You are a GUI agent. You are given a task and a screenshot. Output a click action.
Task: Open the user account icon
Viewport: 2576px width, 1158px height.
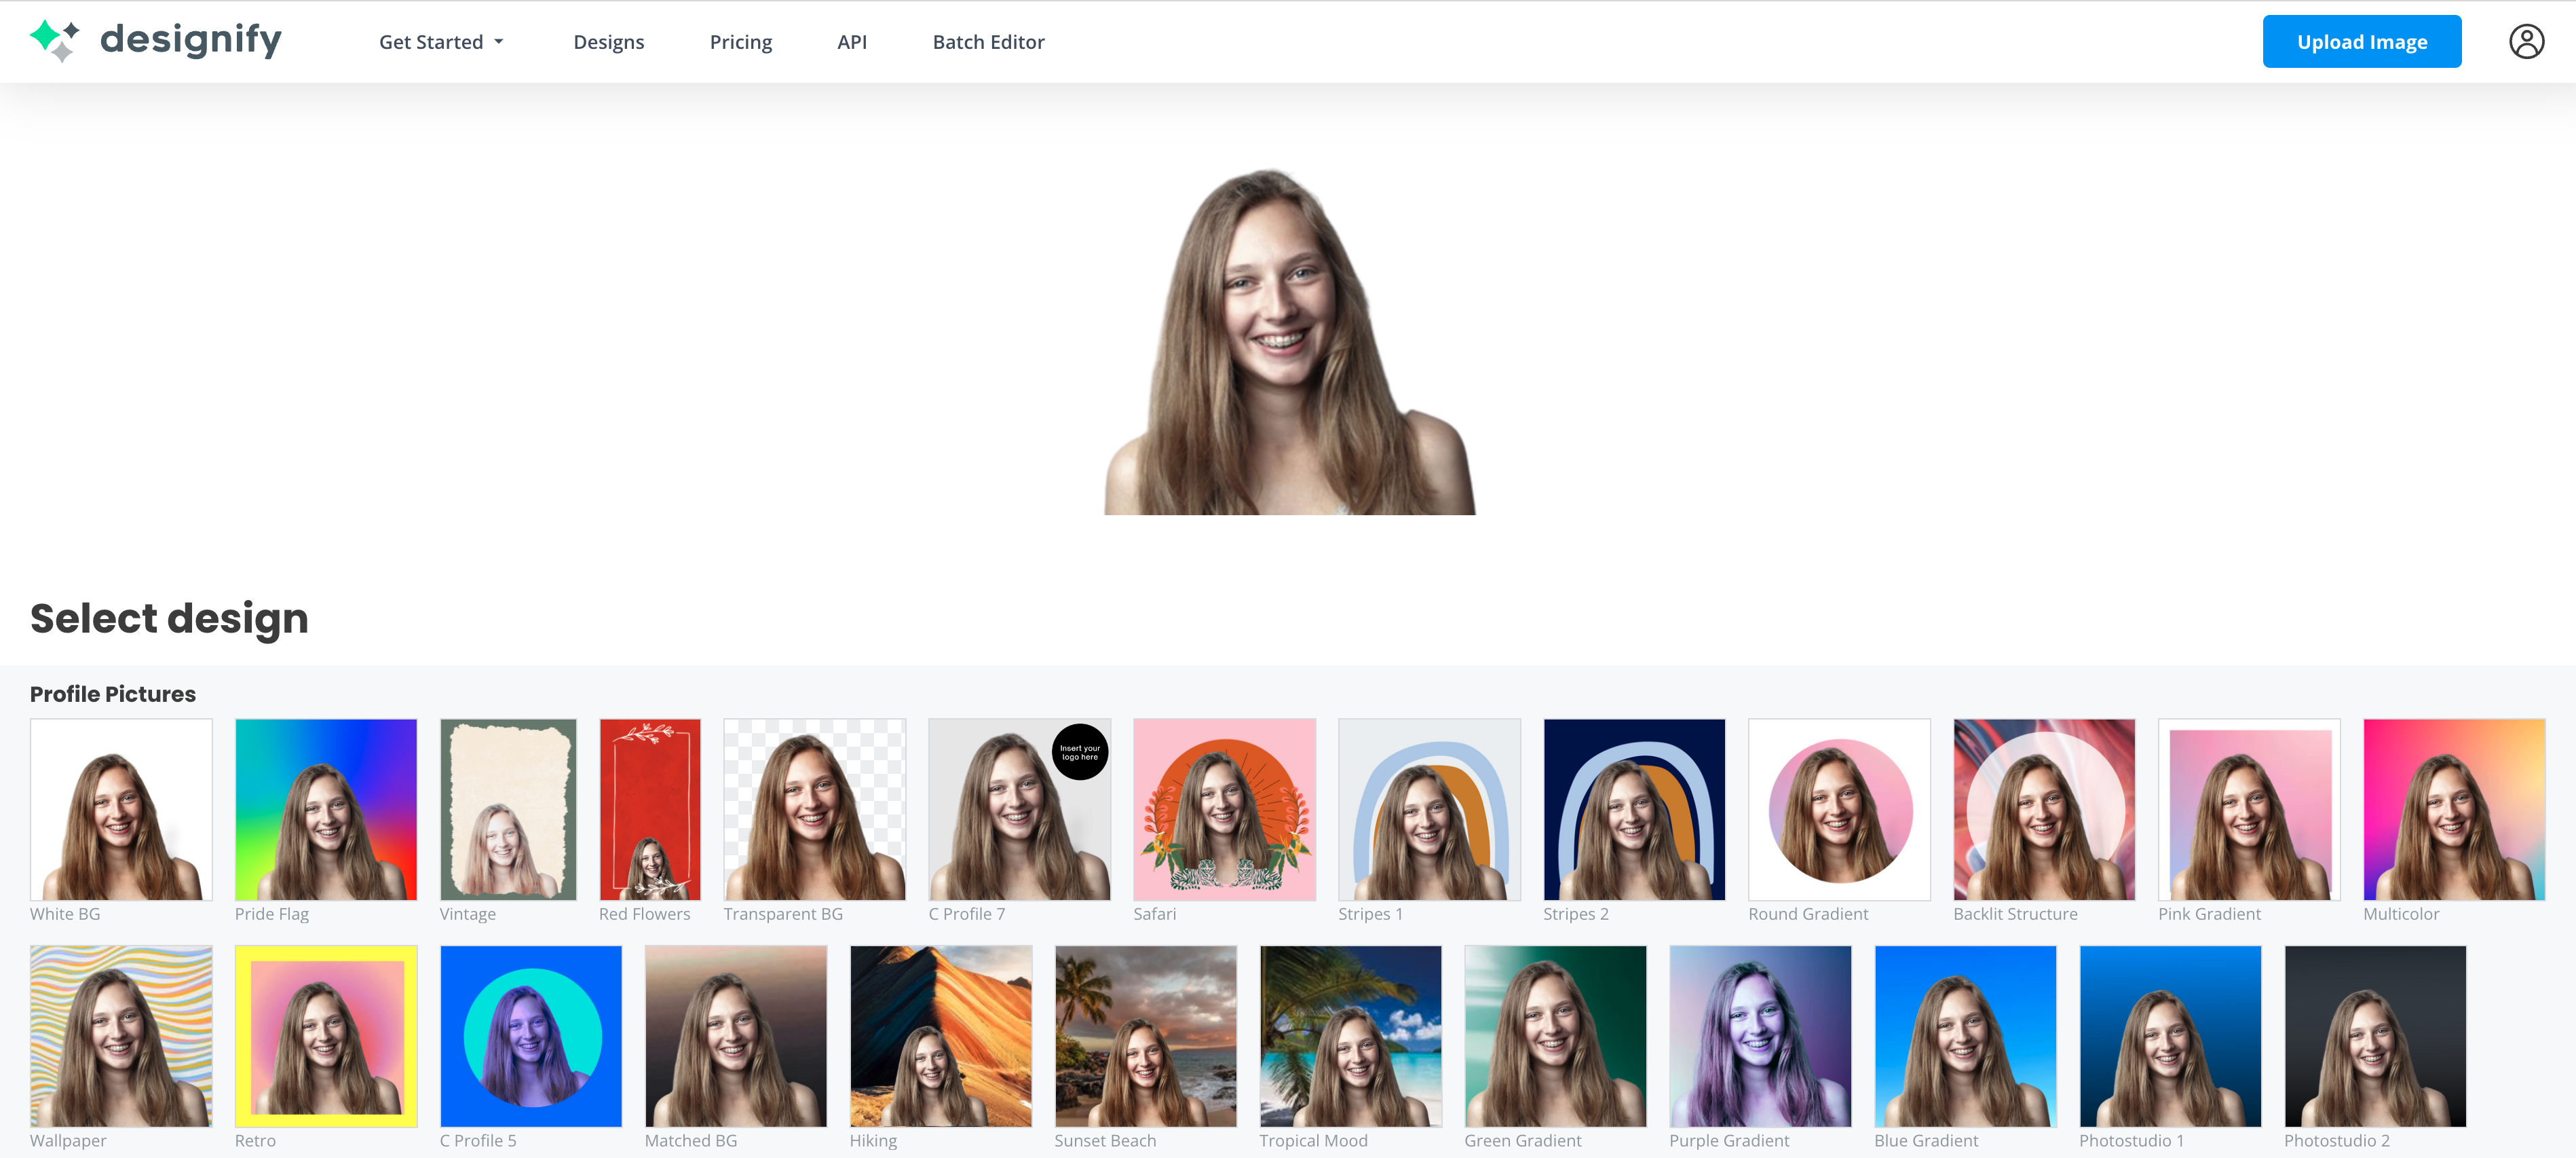tap(2526, 42)
